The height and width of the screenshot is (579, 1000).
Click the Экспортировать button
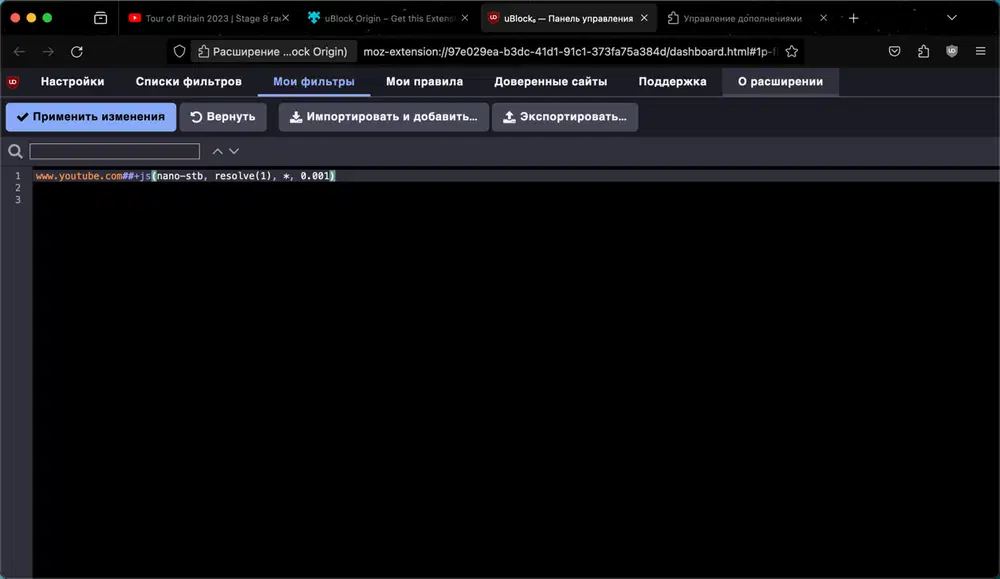point(565,117)
